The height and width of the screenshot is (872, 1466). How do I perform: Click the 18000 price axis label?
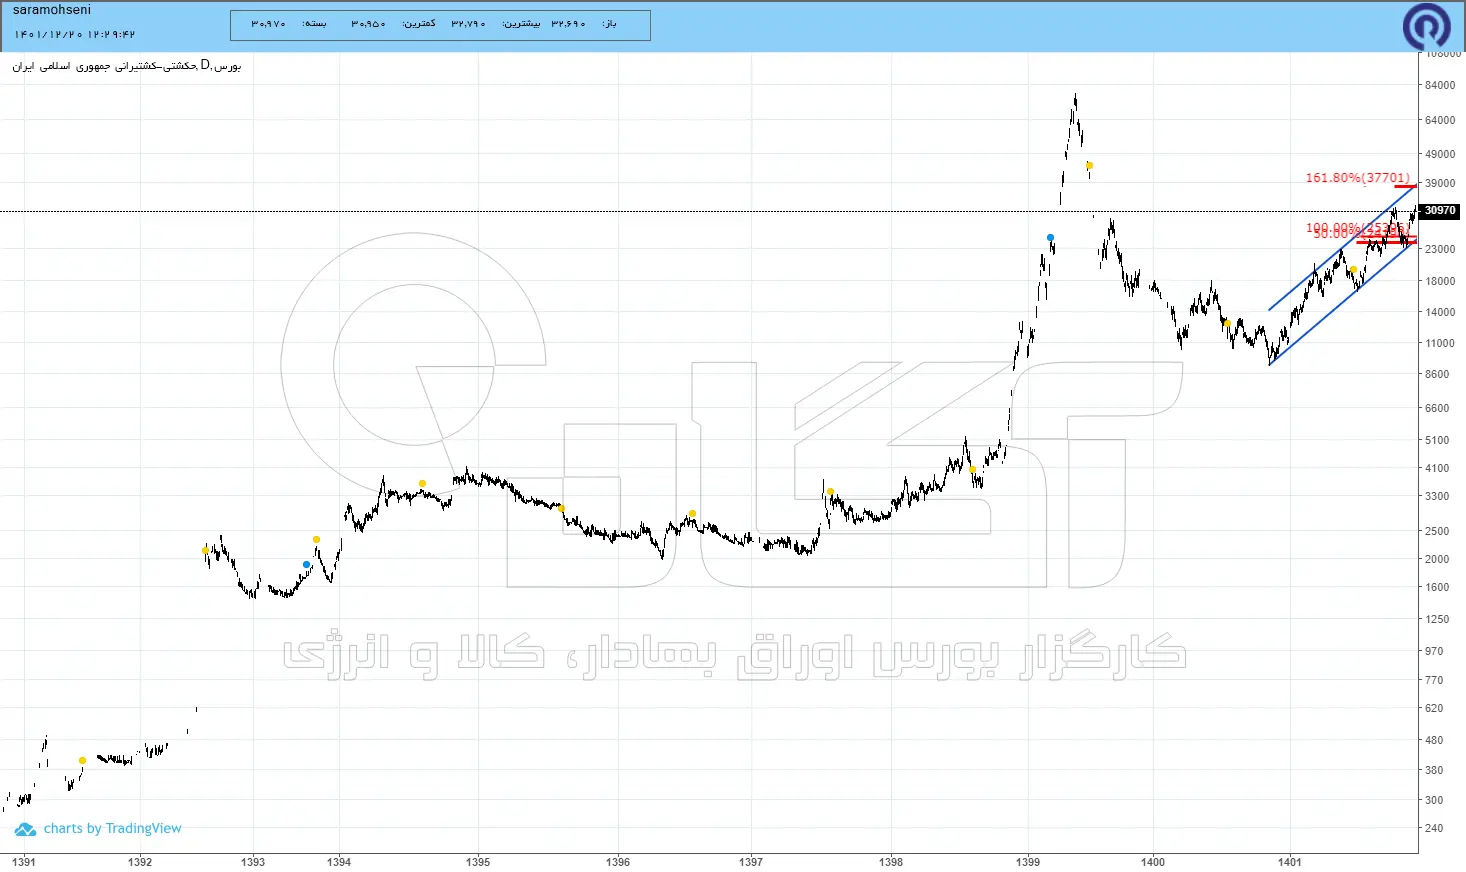1440,281
